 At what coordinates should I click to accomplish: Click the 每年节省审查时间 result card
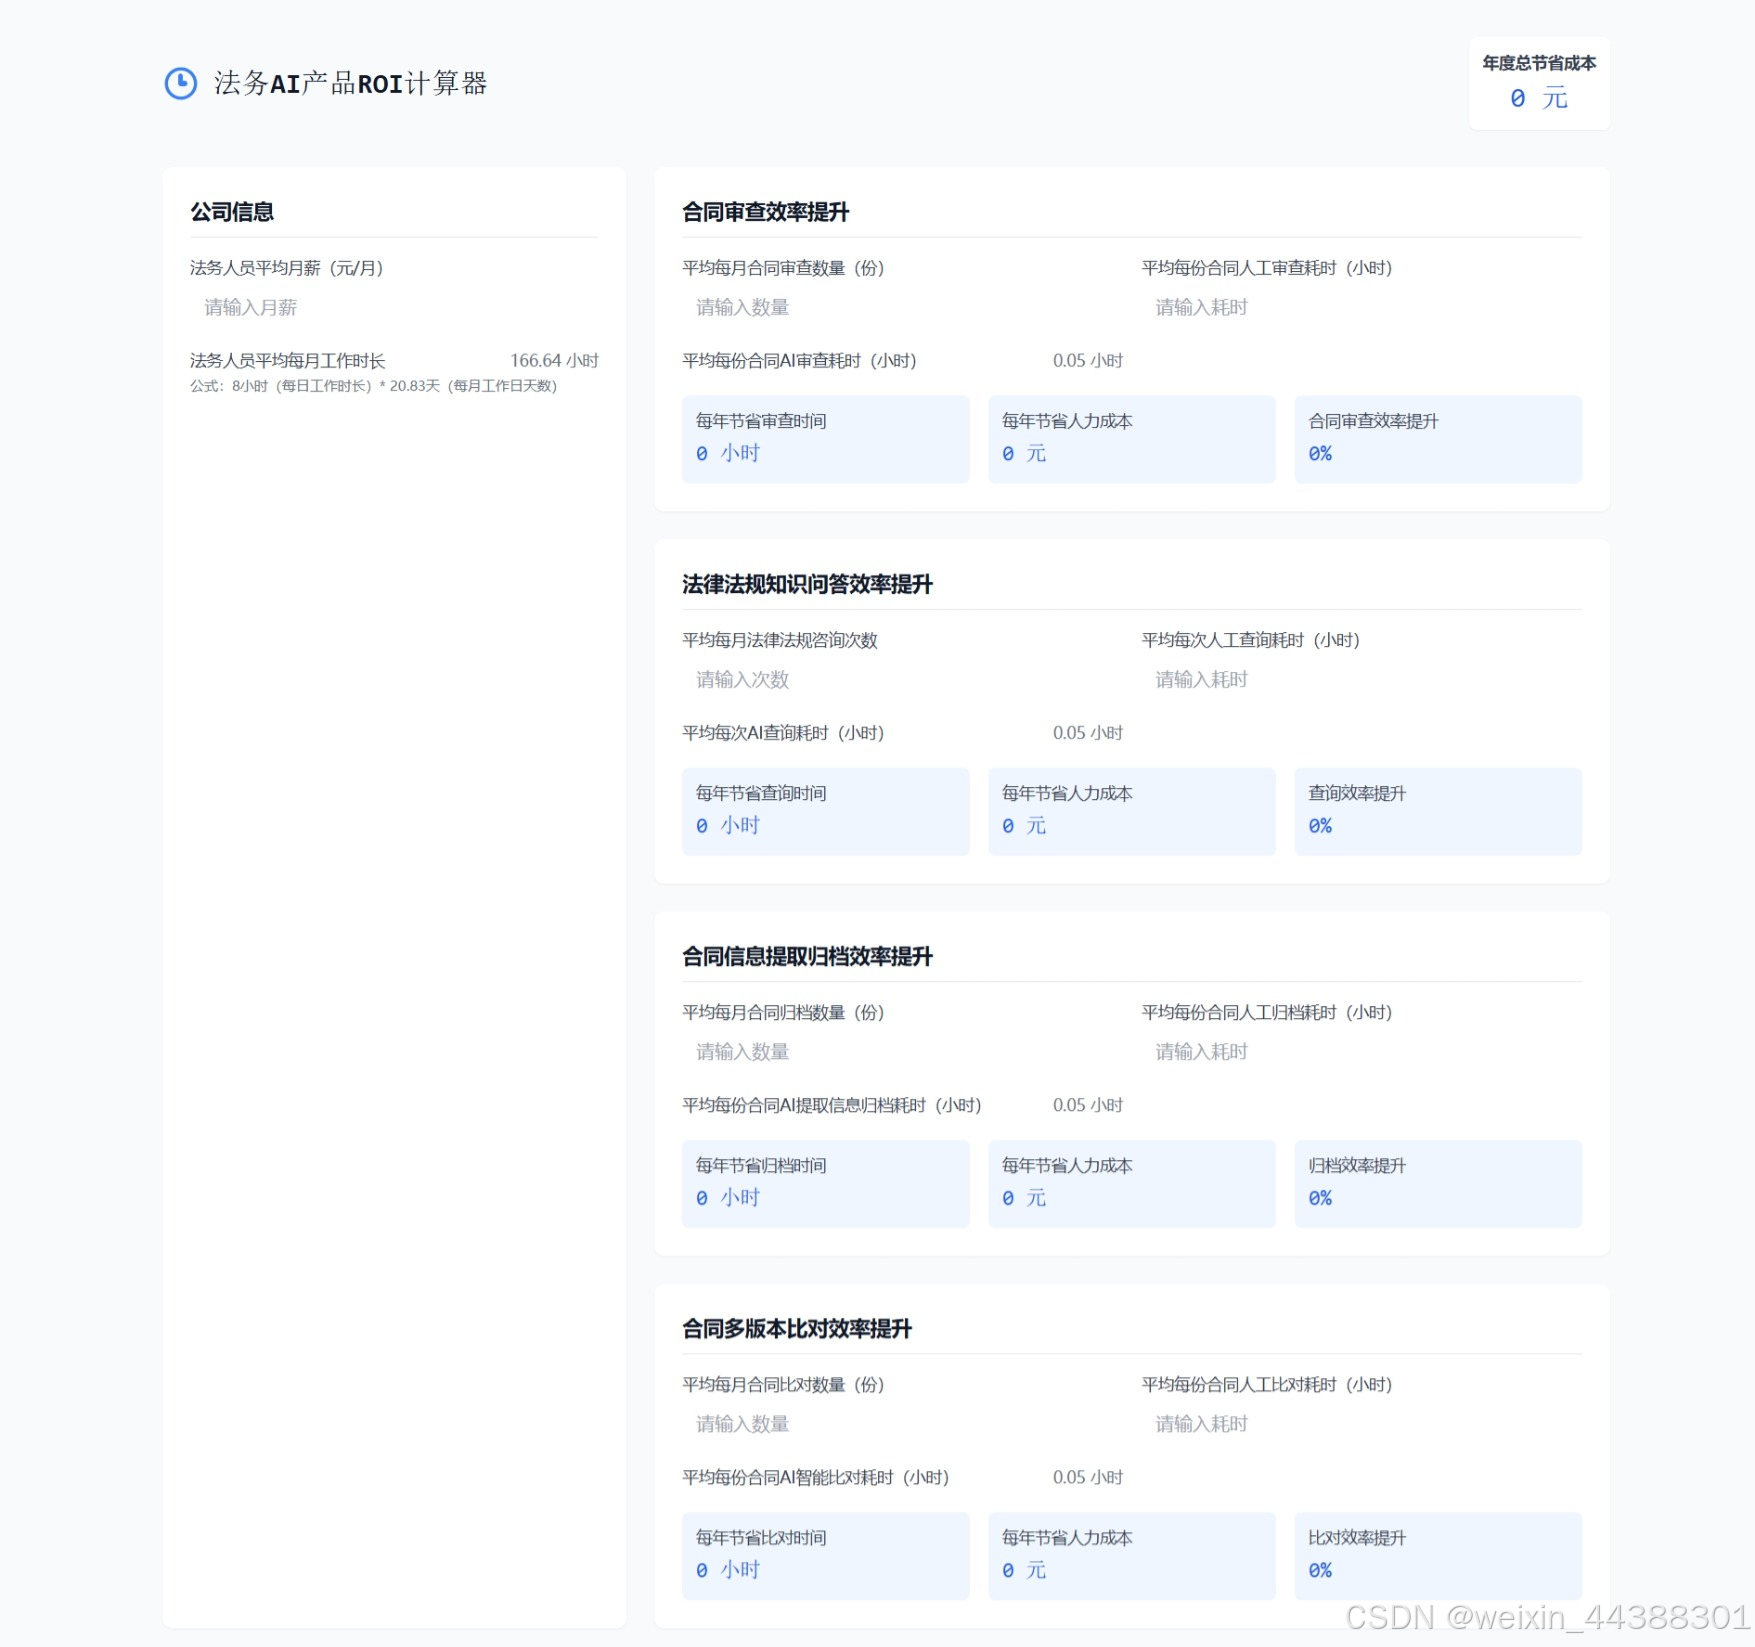click(826, 439)
